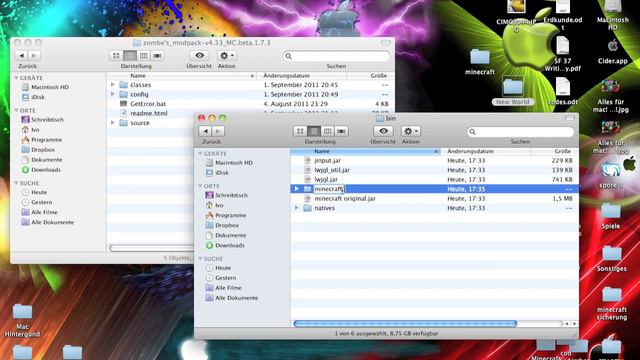Image resolution: width=640 pixels, height=360 pixels.
Task: Open Dokumente in bin sidebar
Action: pos(231,235)
